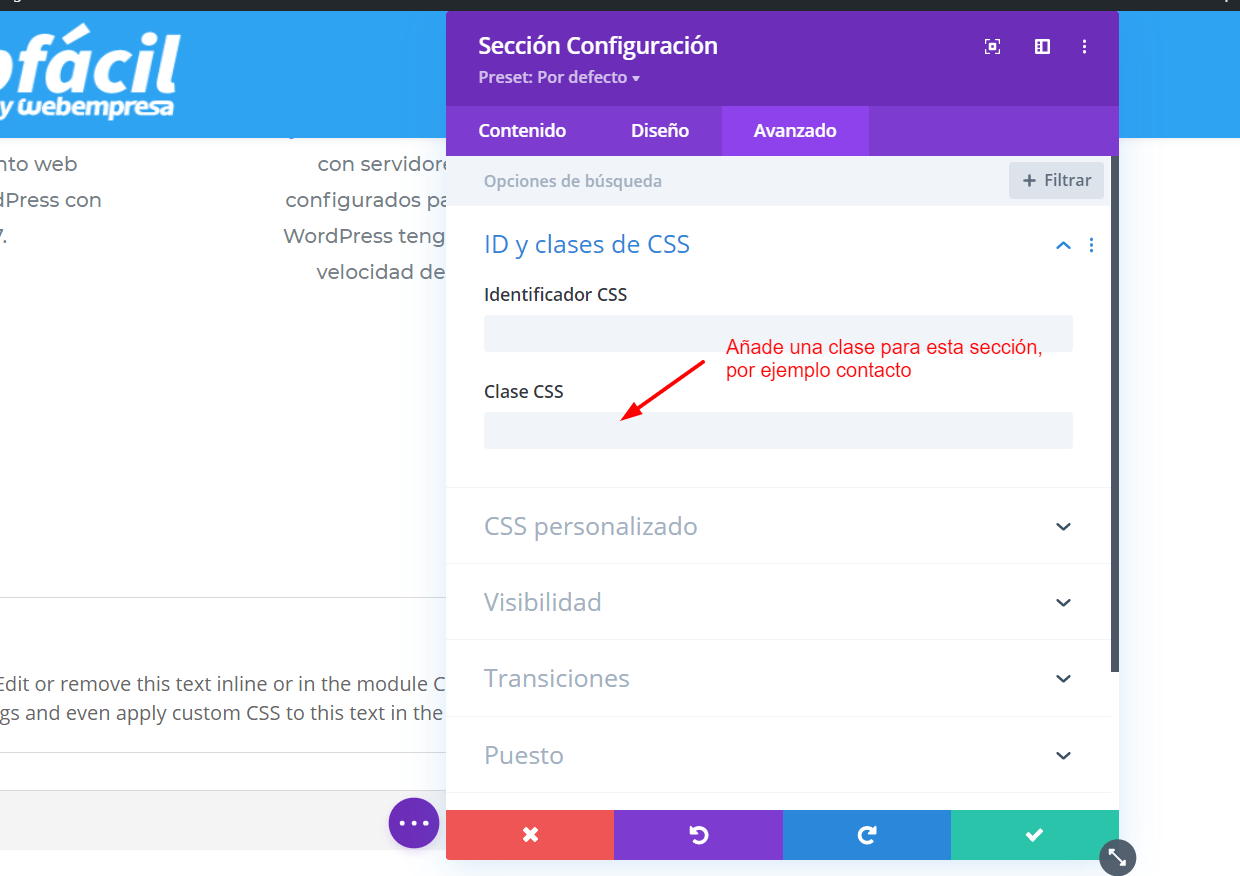This screenshot has height=876, width=1240.
Task: Save changes with the green checkmark
Action: pos(1035,835)
